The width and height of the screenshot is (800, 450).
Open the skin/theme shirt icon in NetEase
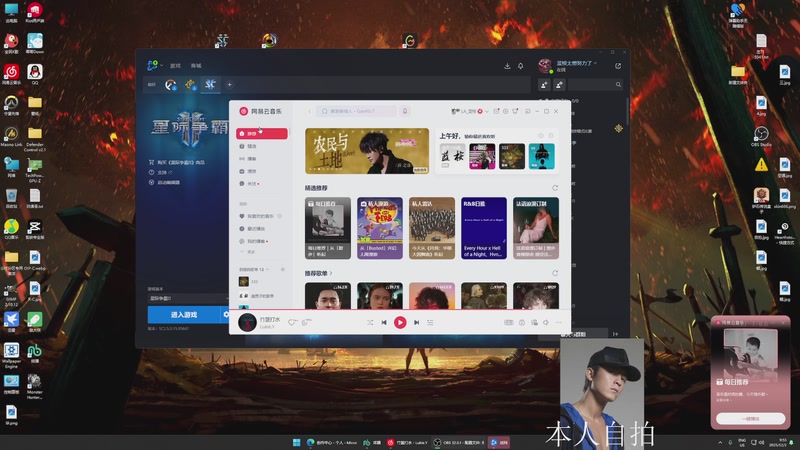tap(515, 111)
